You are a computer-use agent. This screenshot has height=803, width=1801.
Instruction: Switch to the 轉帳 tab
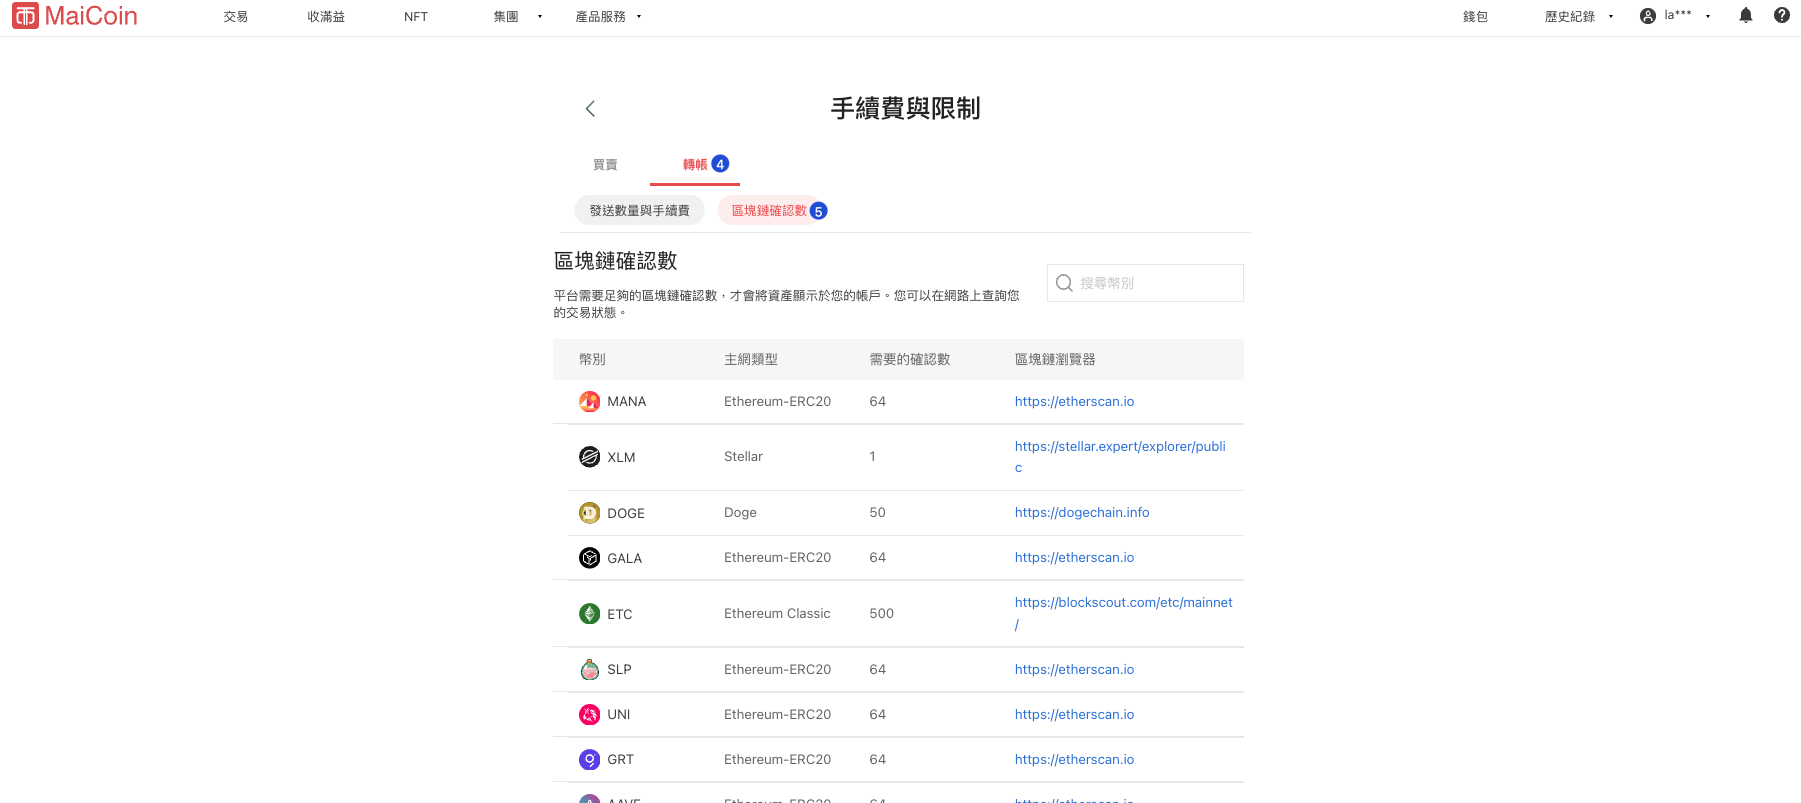click(695, 165)
